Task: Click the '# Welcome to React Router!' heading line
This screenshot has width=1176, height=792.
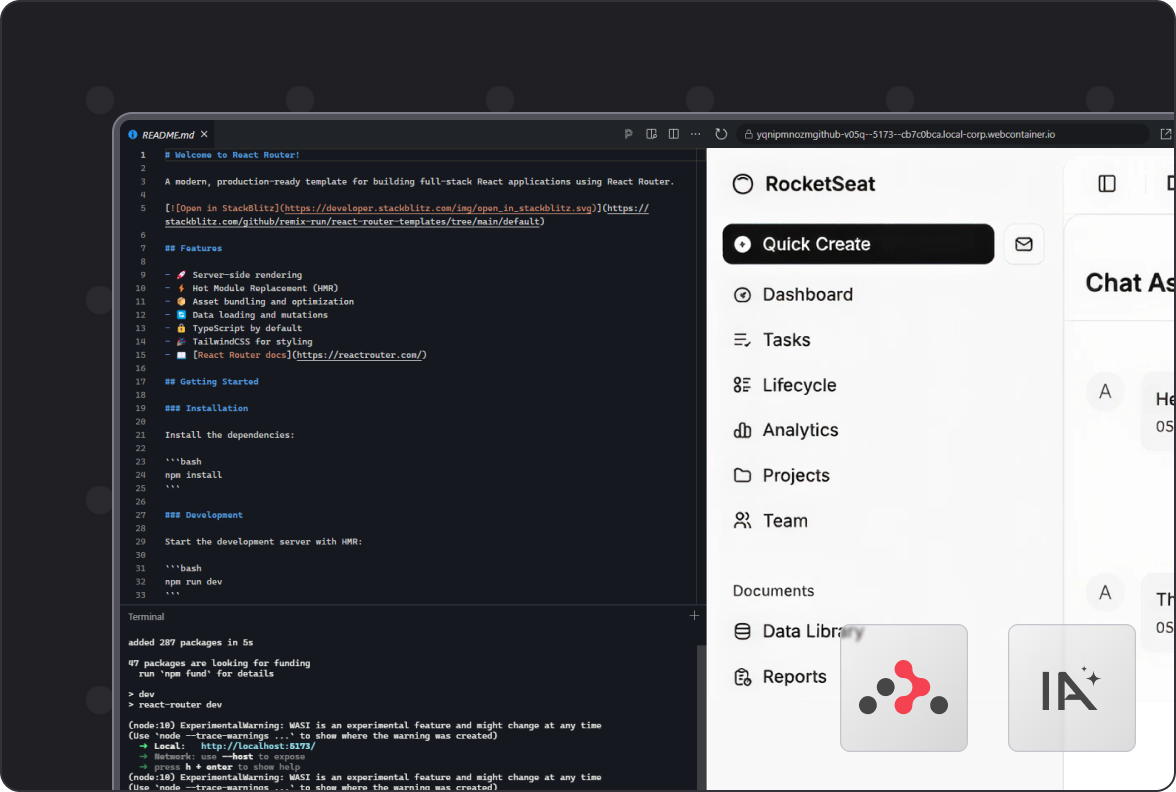Action: [x=232, y=154]
